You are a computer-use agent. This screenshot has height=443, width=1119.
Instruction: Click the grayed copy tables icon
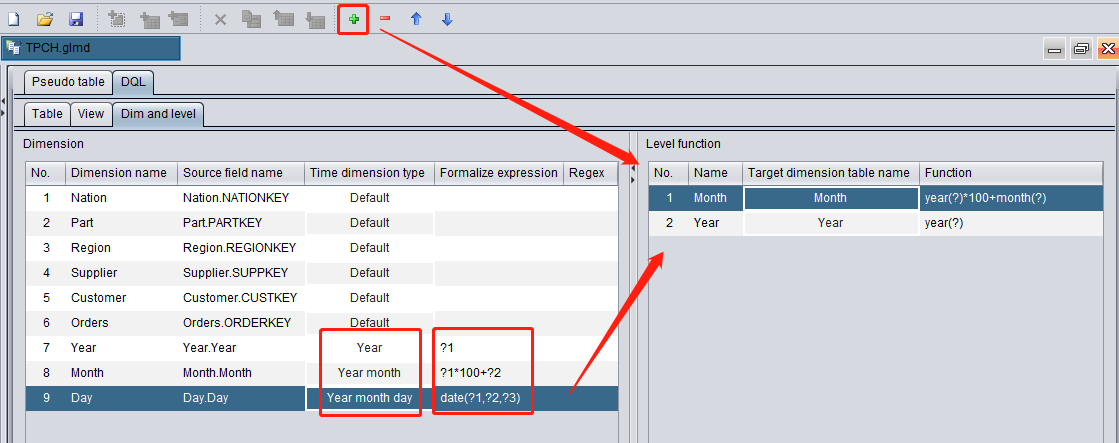(x=251, y=20)
